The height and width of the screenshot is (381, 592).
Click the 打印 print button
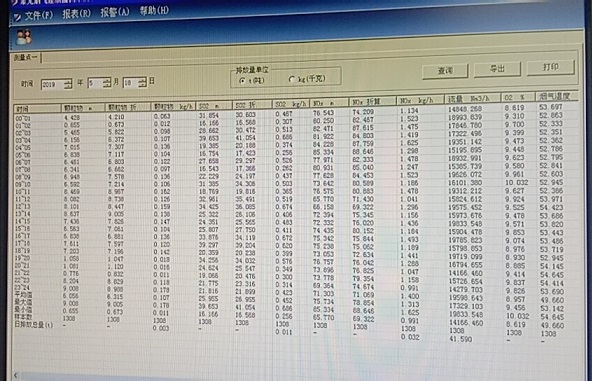pyautogui.click(x=551, y=67)
